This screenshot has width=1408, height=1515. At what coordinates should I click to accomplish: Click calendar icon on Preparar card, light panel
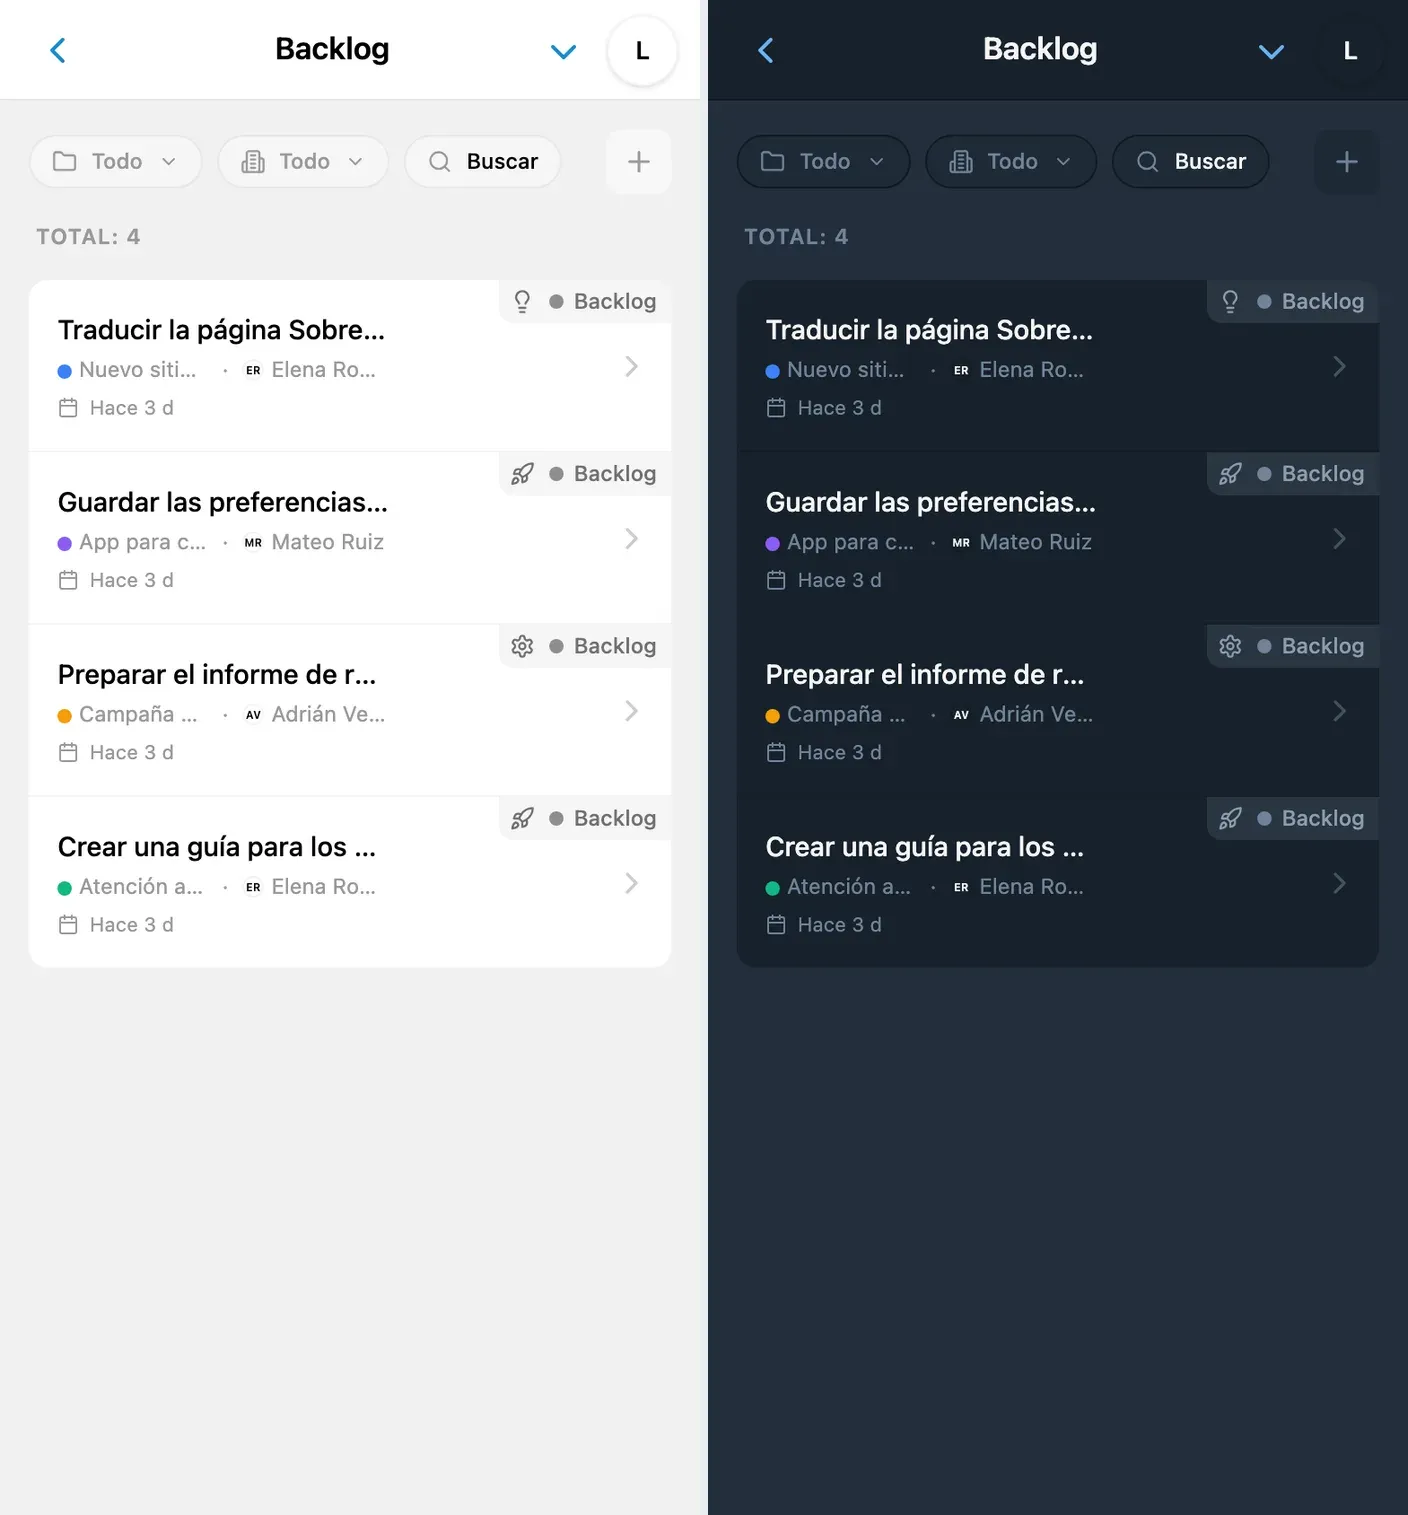[x=68, y=752]
